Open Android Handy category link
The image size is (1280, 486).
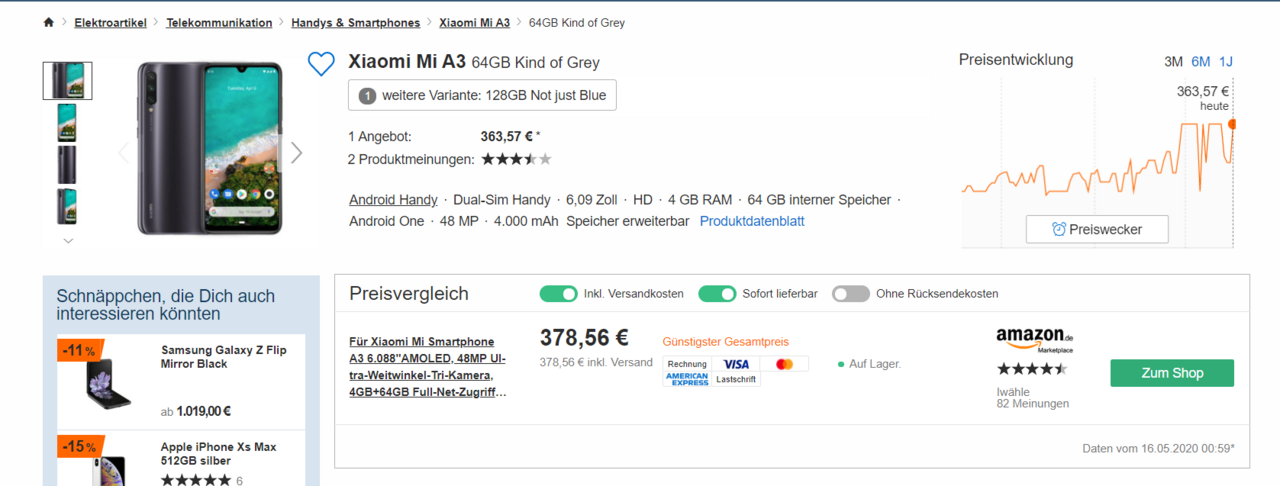[x=393, y=200]
